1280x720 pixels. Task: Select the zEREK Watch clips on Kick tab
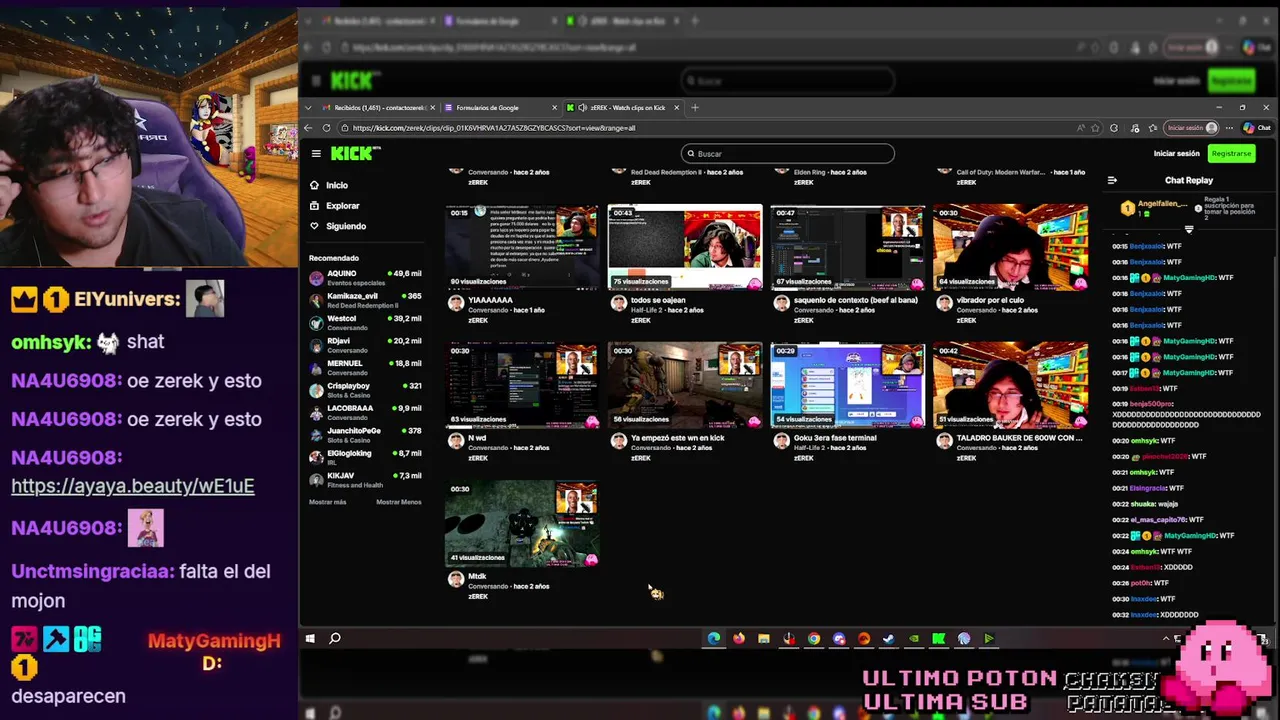[622, 107]
